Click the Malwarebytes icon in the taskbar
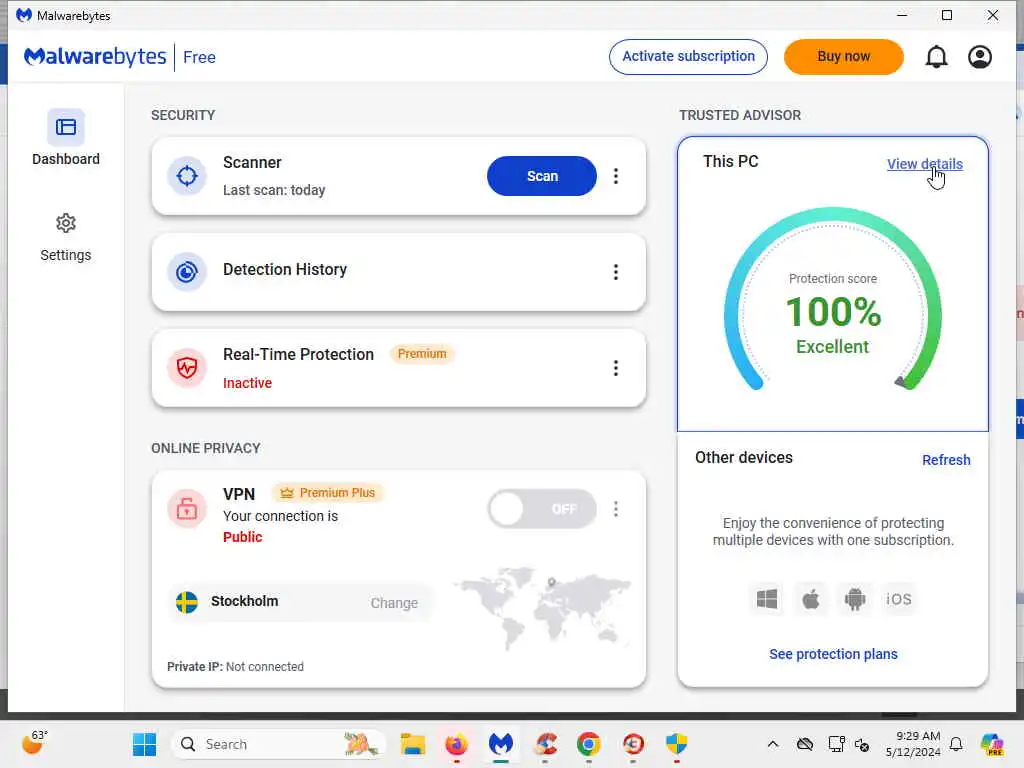Image resolution: width=1024 pixels, height=768 pixels. click(501, 744)
